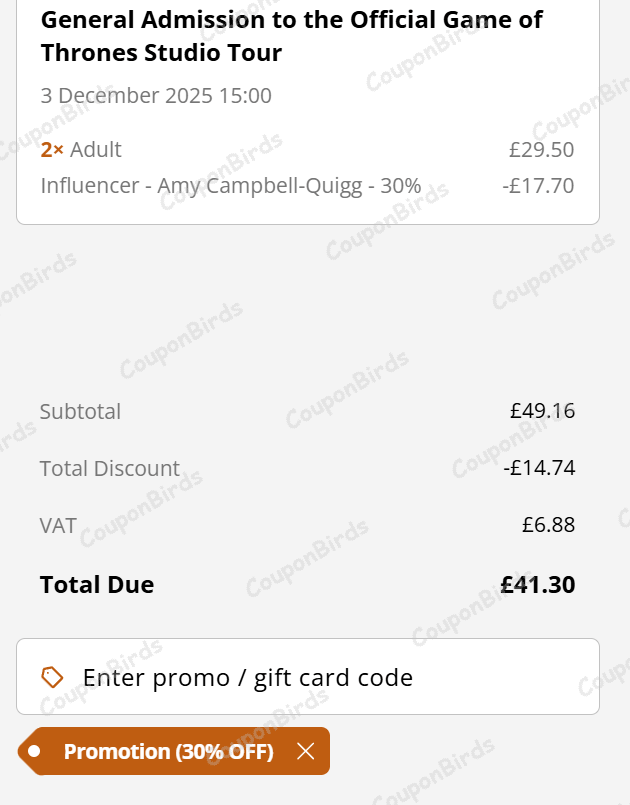The width and height of the screenshot is (630, 805).
Task: Click the Total Due label
Action: 97,585
